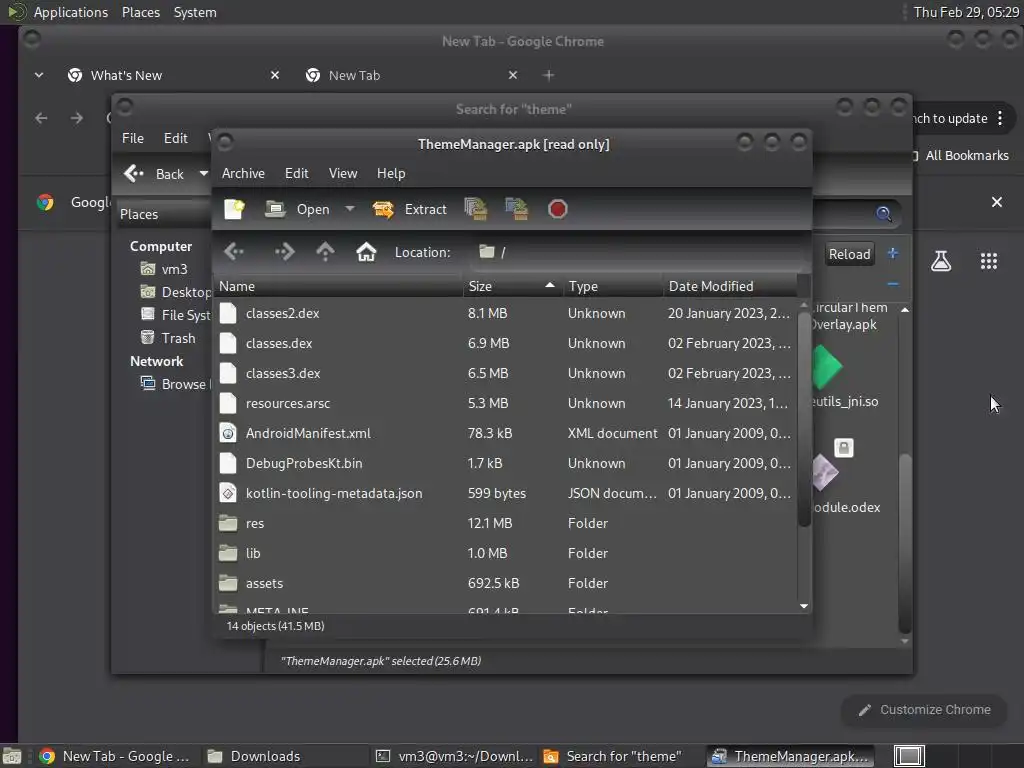This screenshot has height=768, width=1024.
Task: Select vm3 in Places sidebar
Action: (x=164, y=269)
